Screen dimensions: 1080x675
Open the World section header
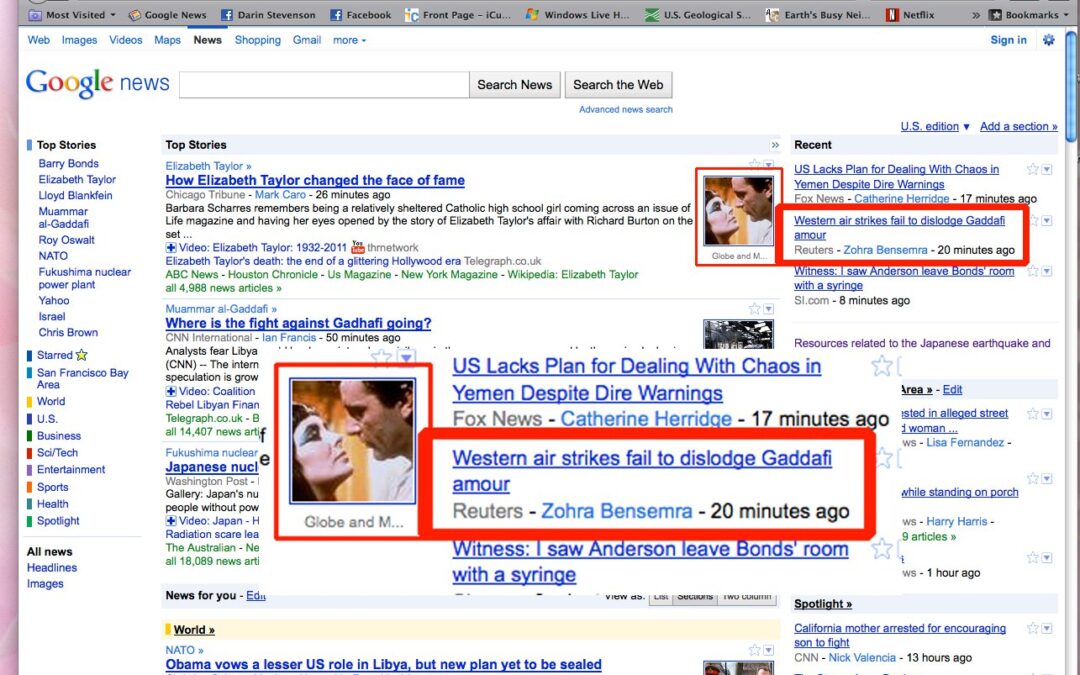pyautogui.click(x=194, y=630)
